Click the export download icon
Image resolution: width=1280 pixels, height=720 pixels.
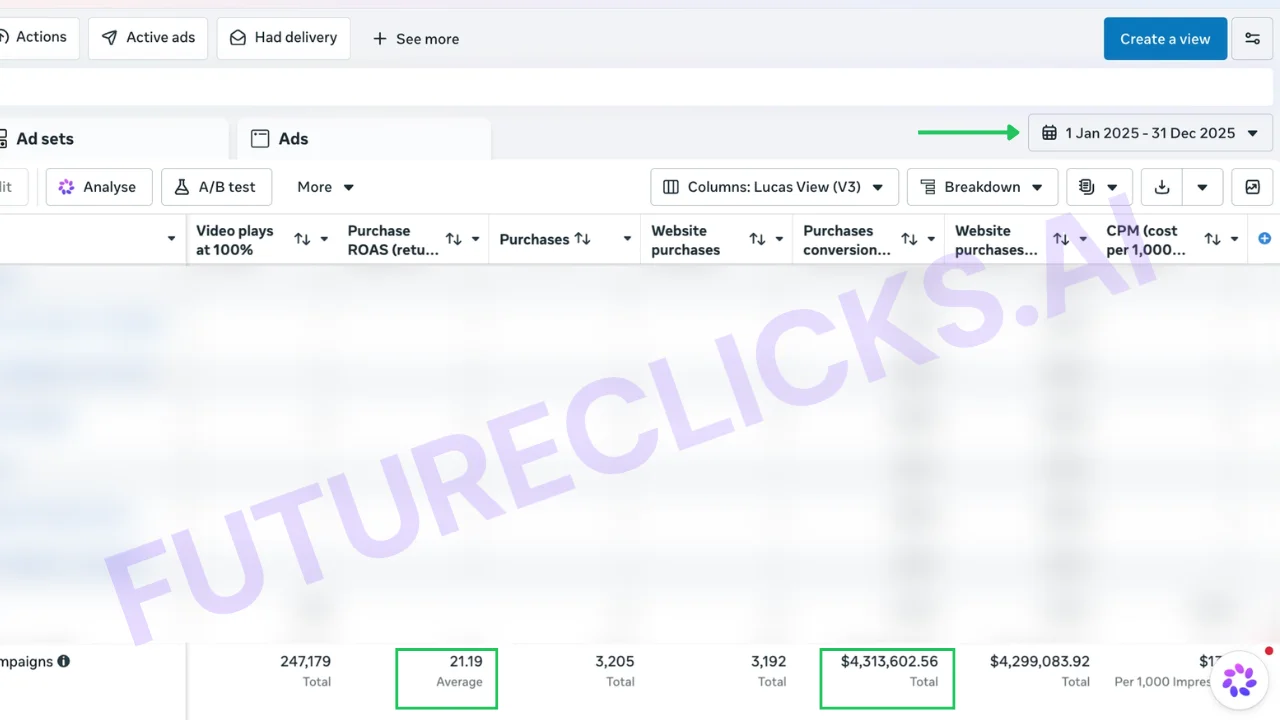tap(1161, 187)
